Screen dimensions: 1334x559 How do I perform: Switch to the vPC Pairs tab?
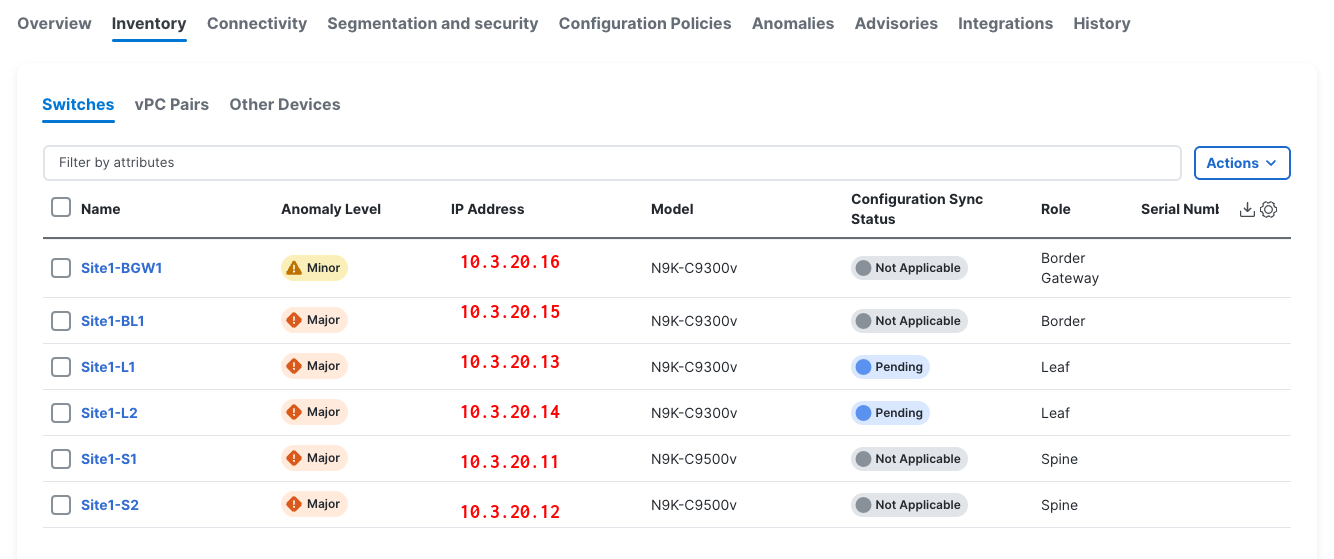(172, 105)
